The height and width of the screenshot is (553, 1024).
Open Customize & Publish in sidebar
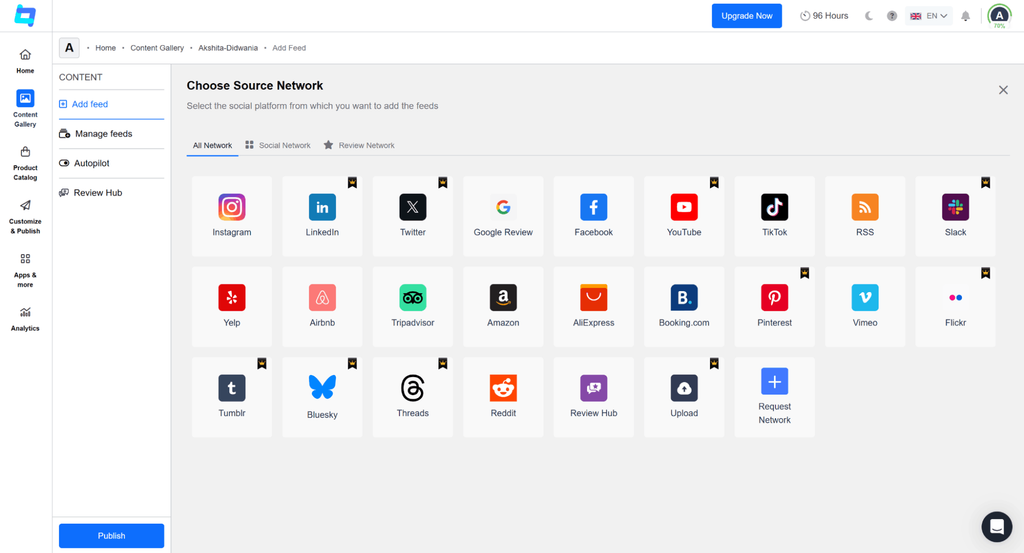pyautogui.click(x=25, y=217)
